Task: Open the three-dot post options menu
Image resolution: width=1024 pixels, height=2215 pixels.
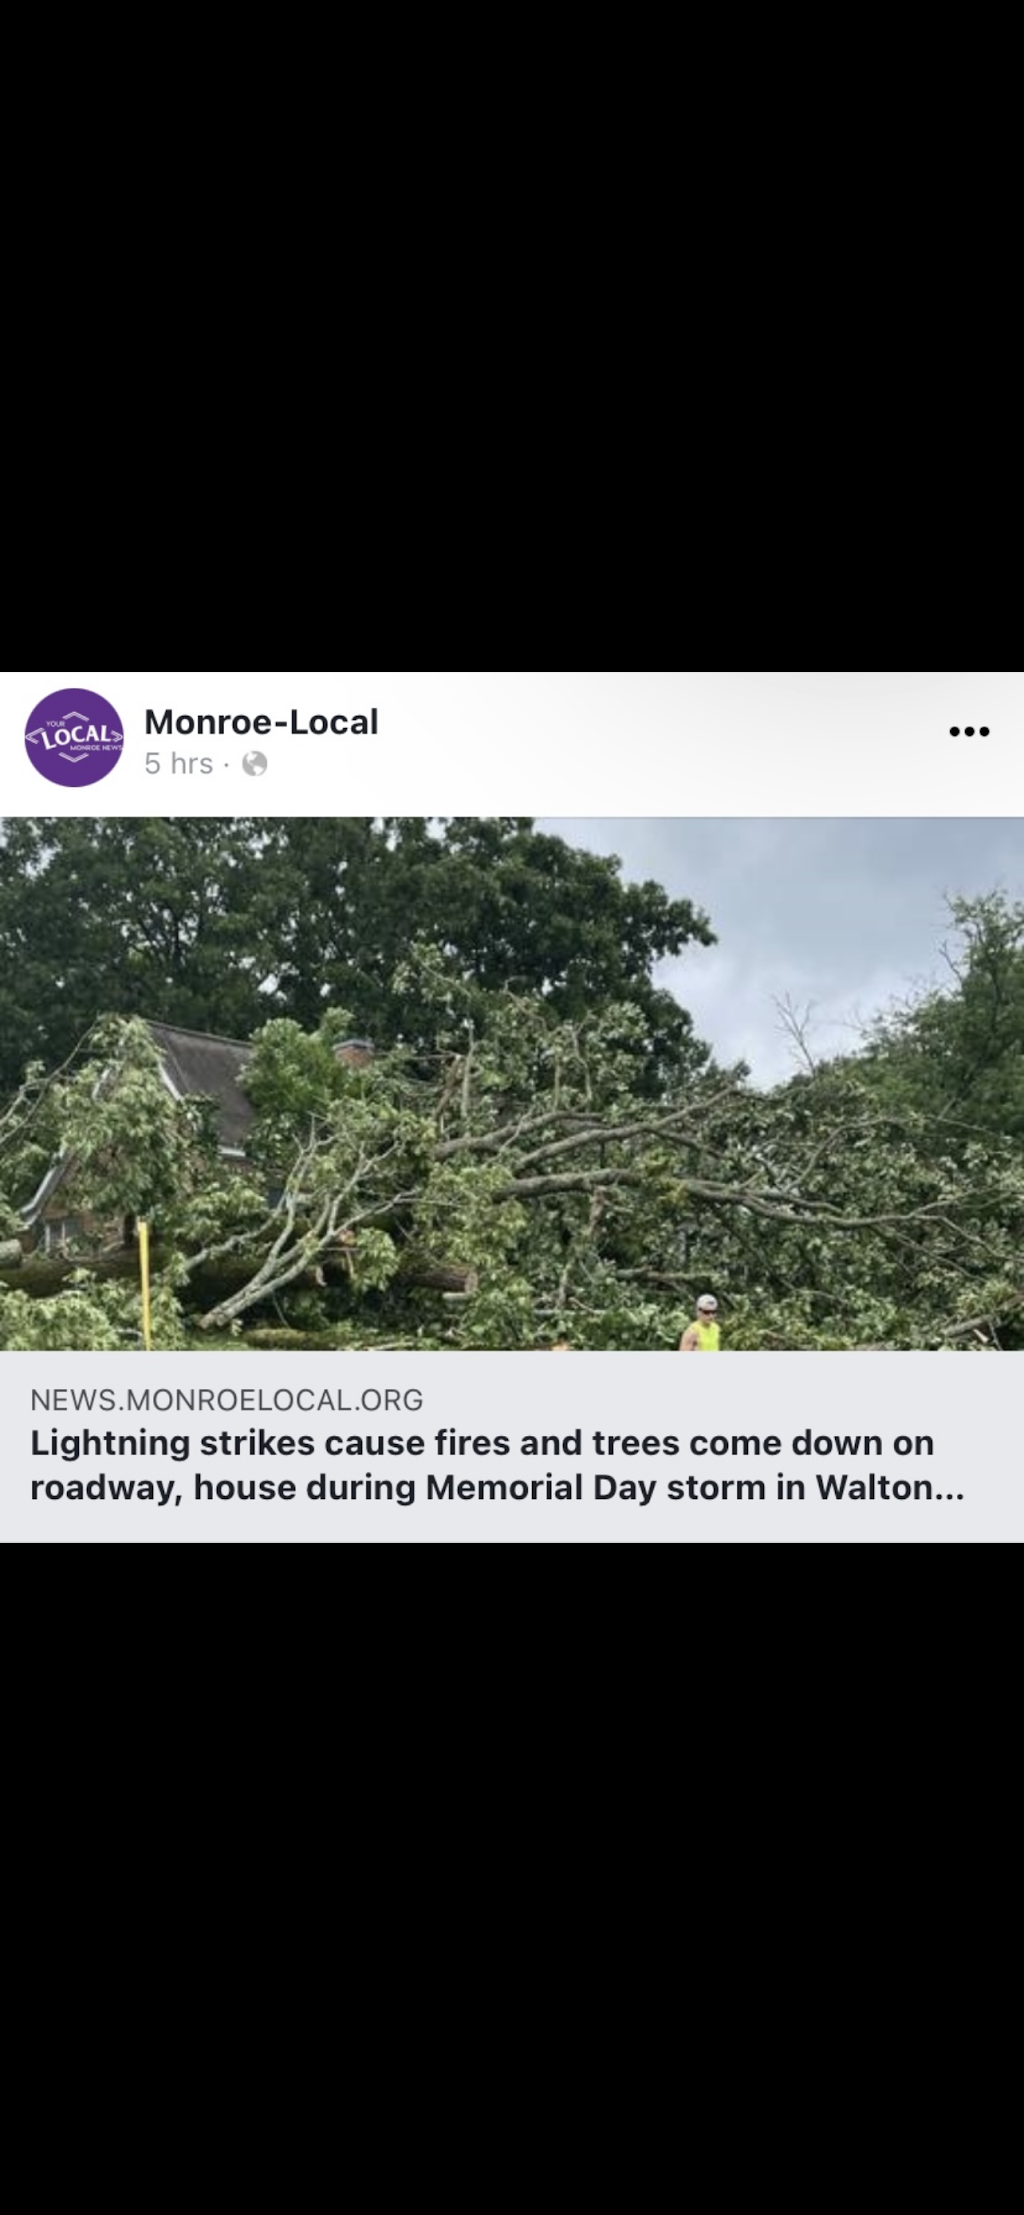Action: pos(969,732)
